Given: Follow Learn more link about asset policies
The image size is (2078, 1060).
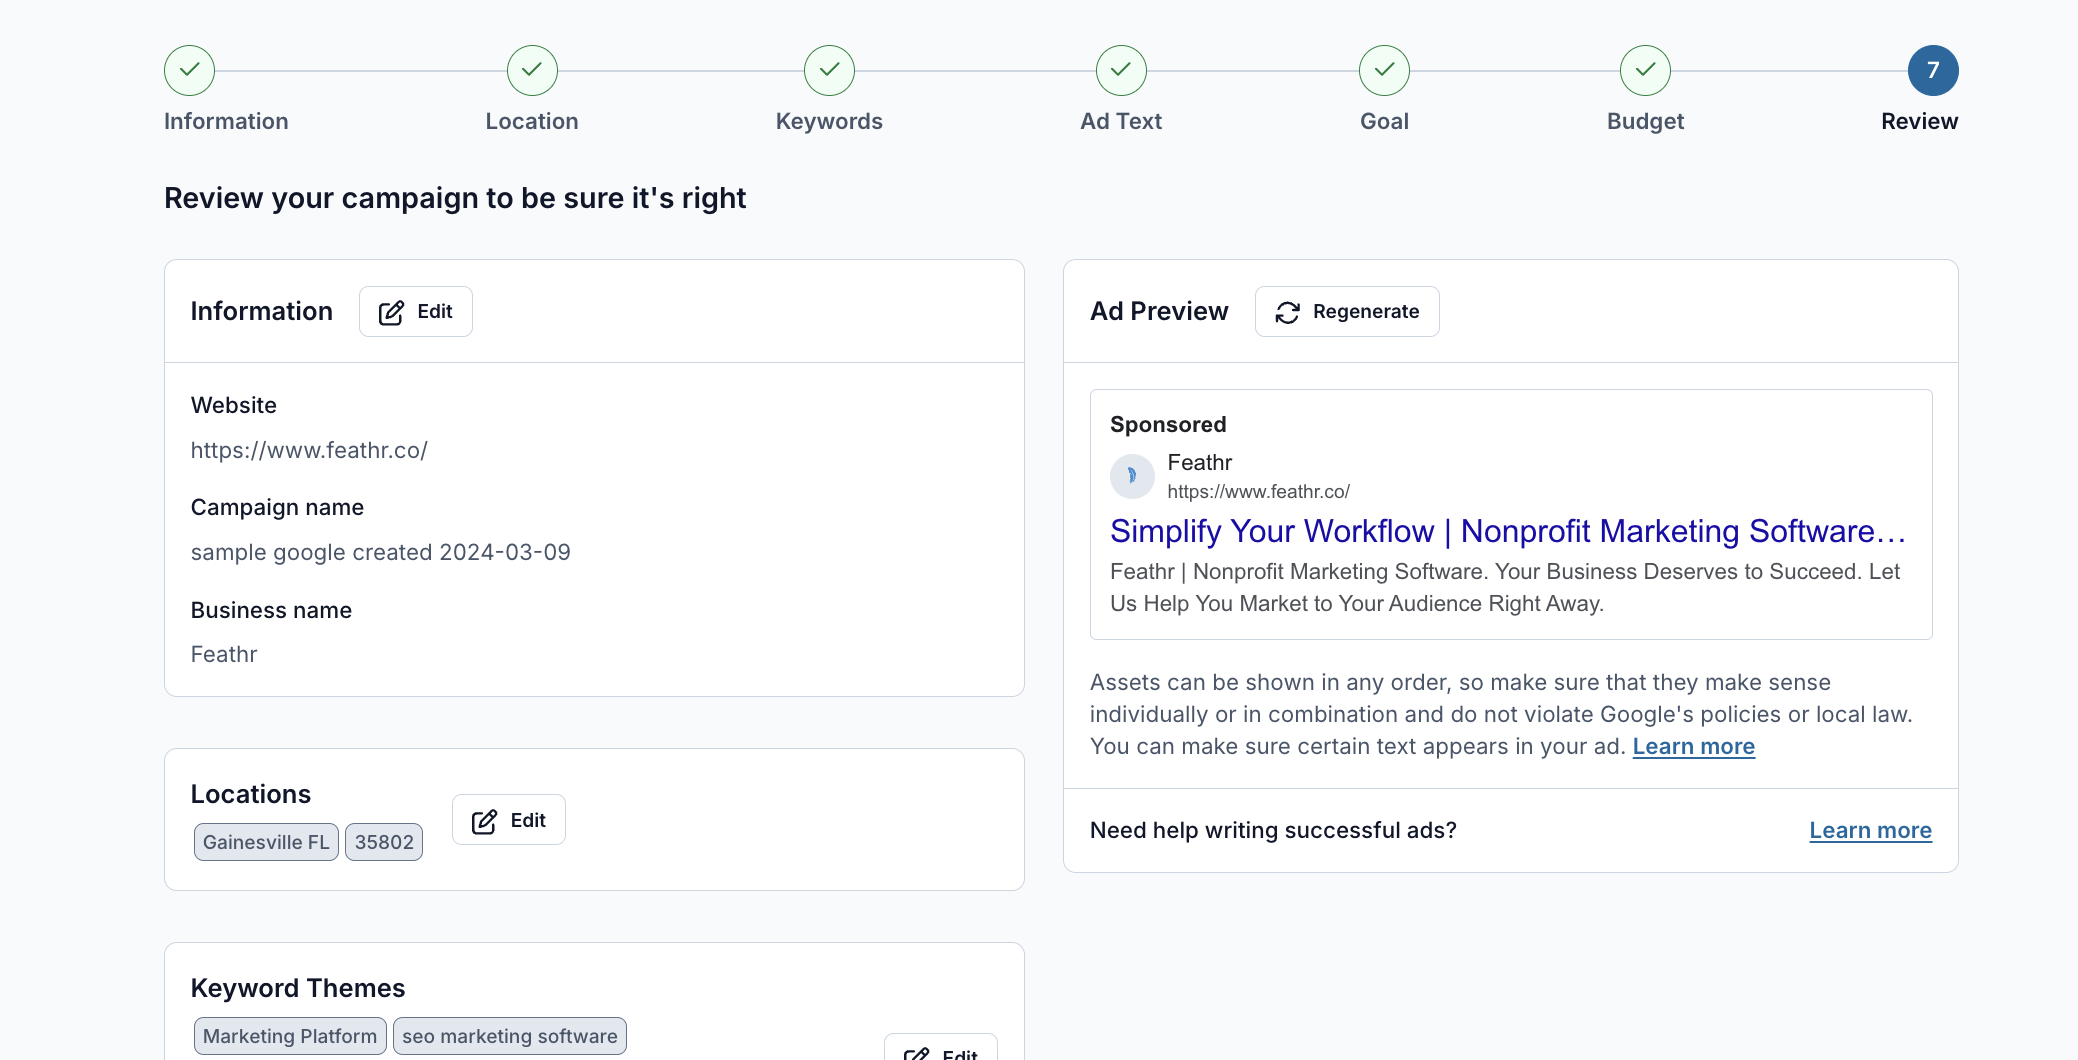Looking at the screenshot, I should (x=1693, y=747).
